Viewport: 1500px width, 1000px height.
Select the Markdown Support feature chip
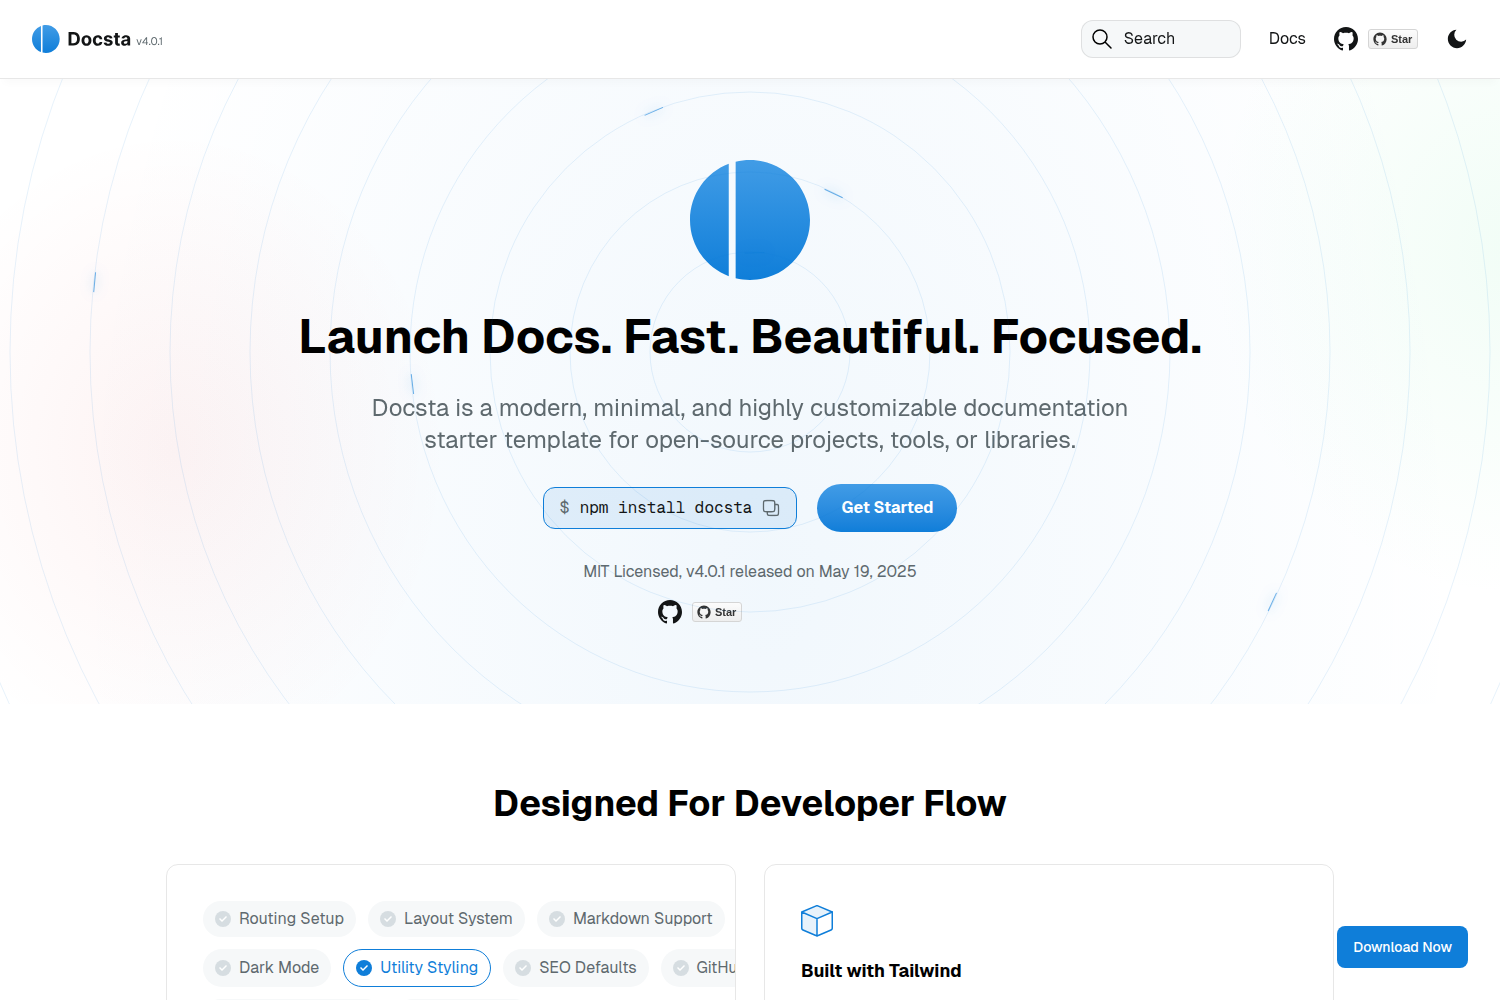[631, 919]
